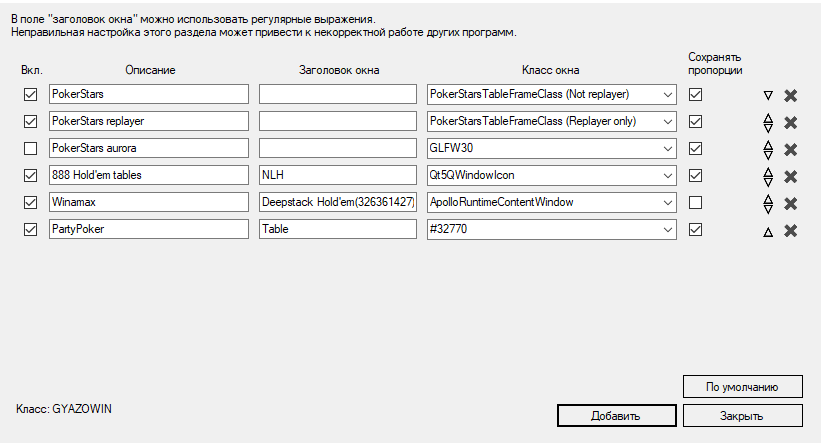Focus the Deepstack Hold'em window title field
821x443 pixels.
(x=338, y=202)
